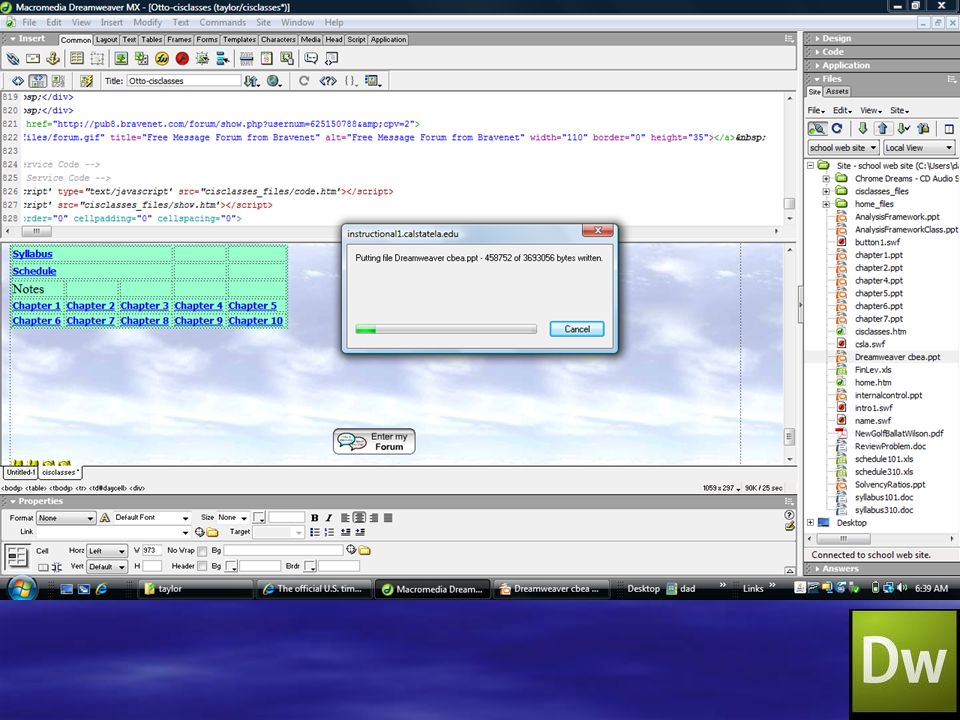The width and height of the screenshot is (960, 720).
Task: Apply italic formatting in Properties
Action: [x=329, y=518]
